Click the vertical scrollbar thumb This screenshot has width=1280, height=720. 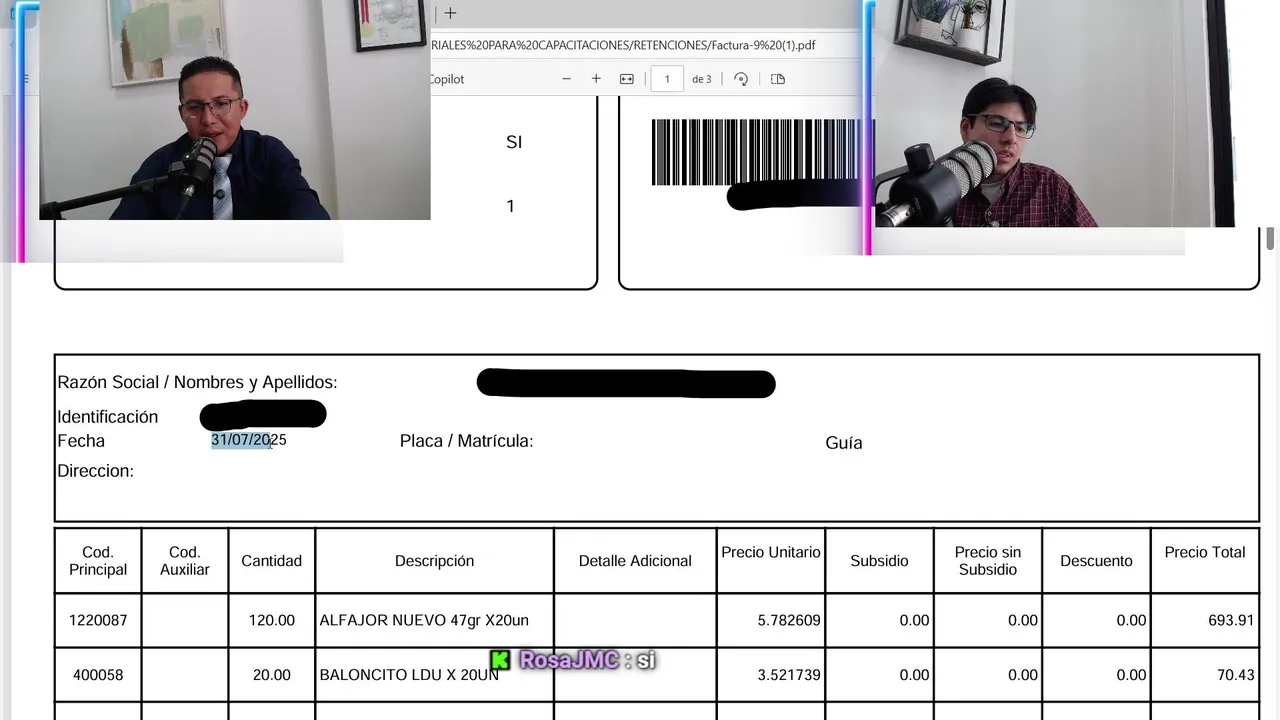coord(1271,238)
